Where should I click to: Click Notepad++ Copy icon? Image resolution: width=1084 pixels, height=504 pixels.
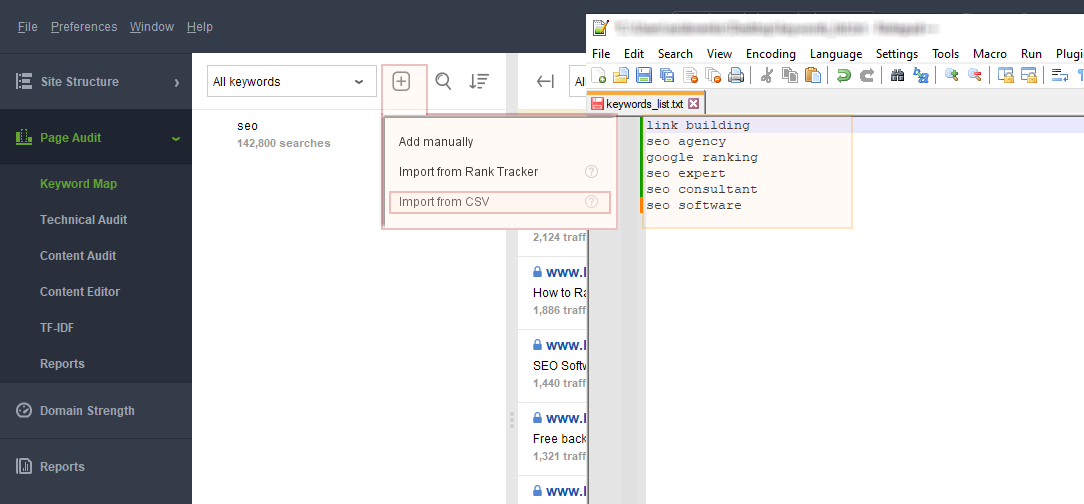click(x=789, y=75)
